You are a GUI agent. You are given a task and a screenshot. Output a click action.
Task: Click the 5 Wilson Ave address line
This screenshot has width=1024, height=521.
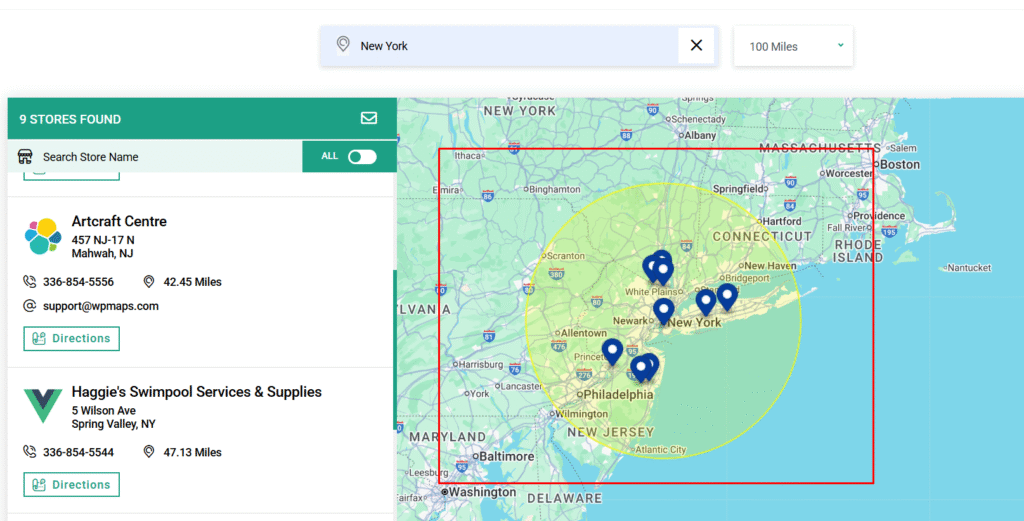click(104, 411)
